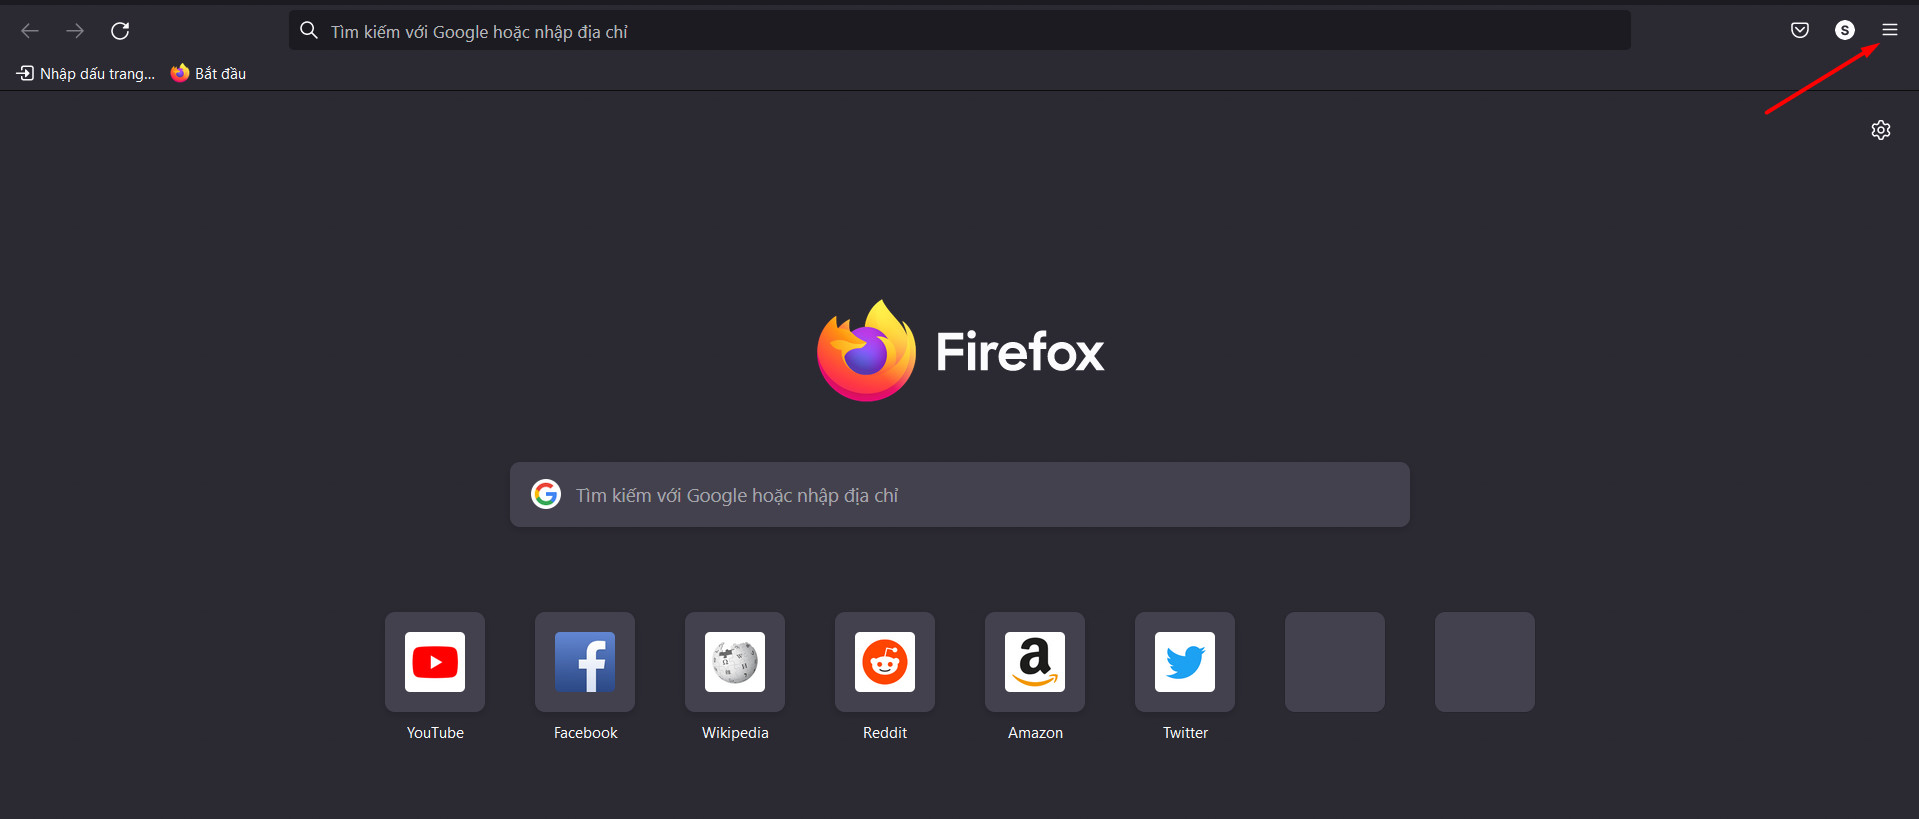The width and height of the screenshot is (1919, 819).
Task: Open the Reddit shortcut tile
Action: 885,662
